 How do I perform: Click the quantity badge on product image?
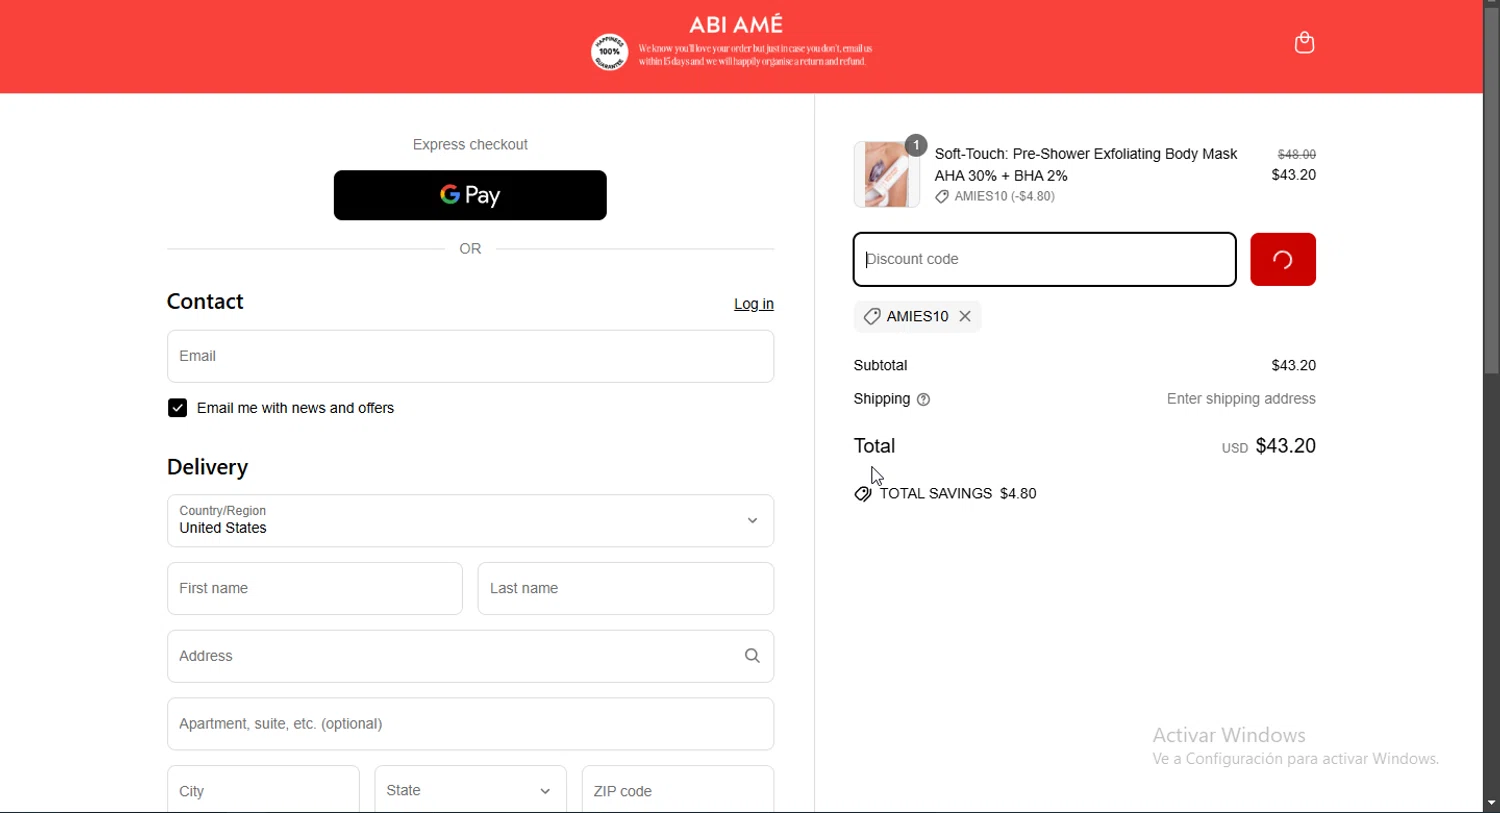[x=916, y=146]
